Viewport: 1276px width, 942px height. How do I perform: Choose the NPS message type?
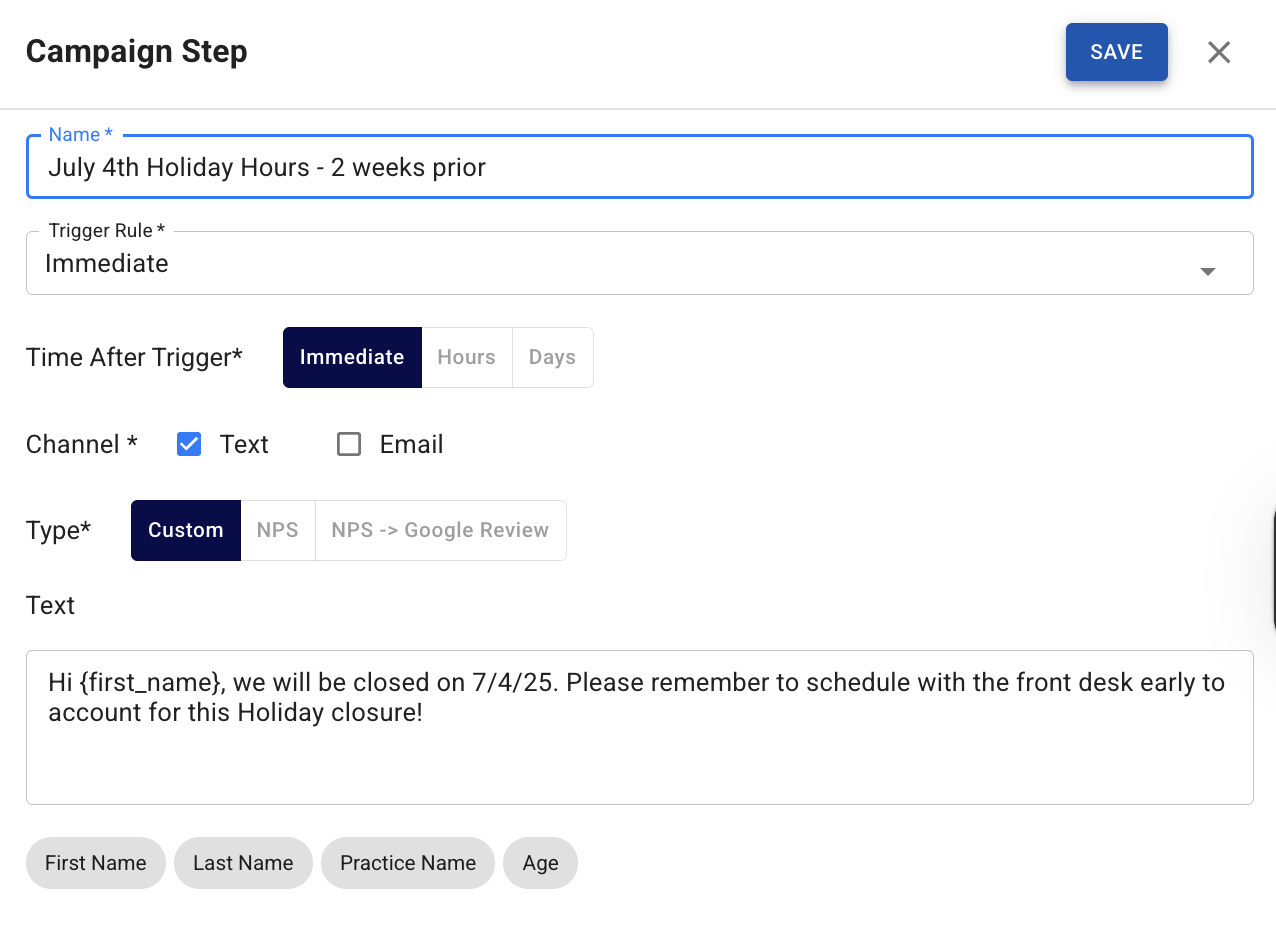pos(277,530)
